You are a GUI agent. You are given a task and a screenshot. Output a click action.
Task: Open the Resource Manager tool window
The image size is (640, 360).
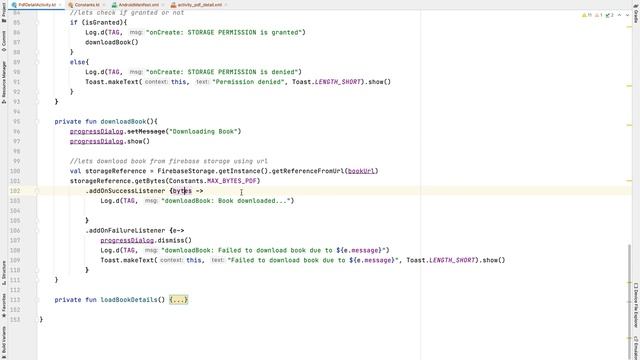(4, 83)
